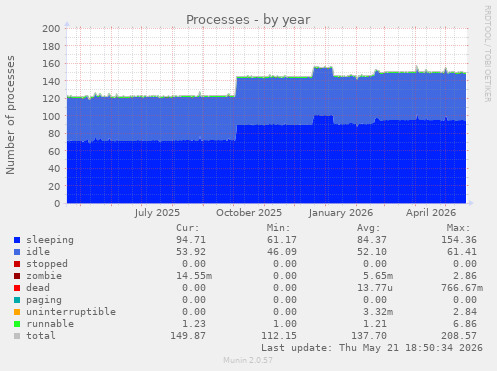Click sleeping minimum value 61.17
The width and height of the screenshot is (497, 371).
point(282,240)
